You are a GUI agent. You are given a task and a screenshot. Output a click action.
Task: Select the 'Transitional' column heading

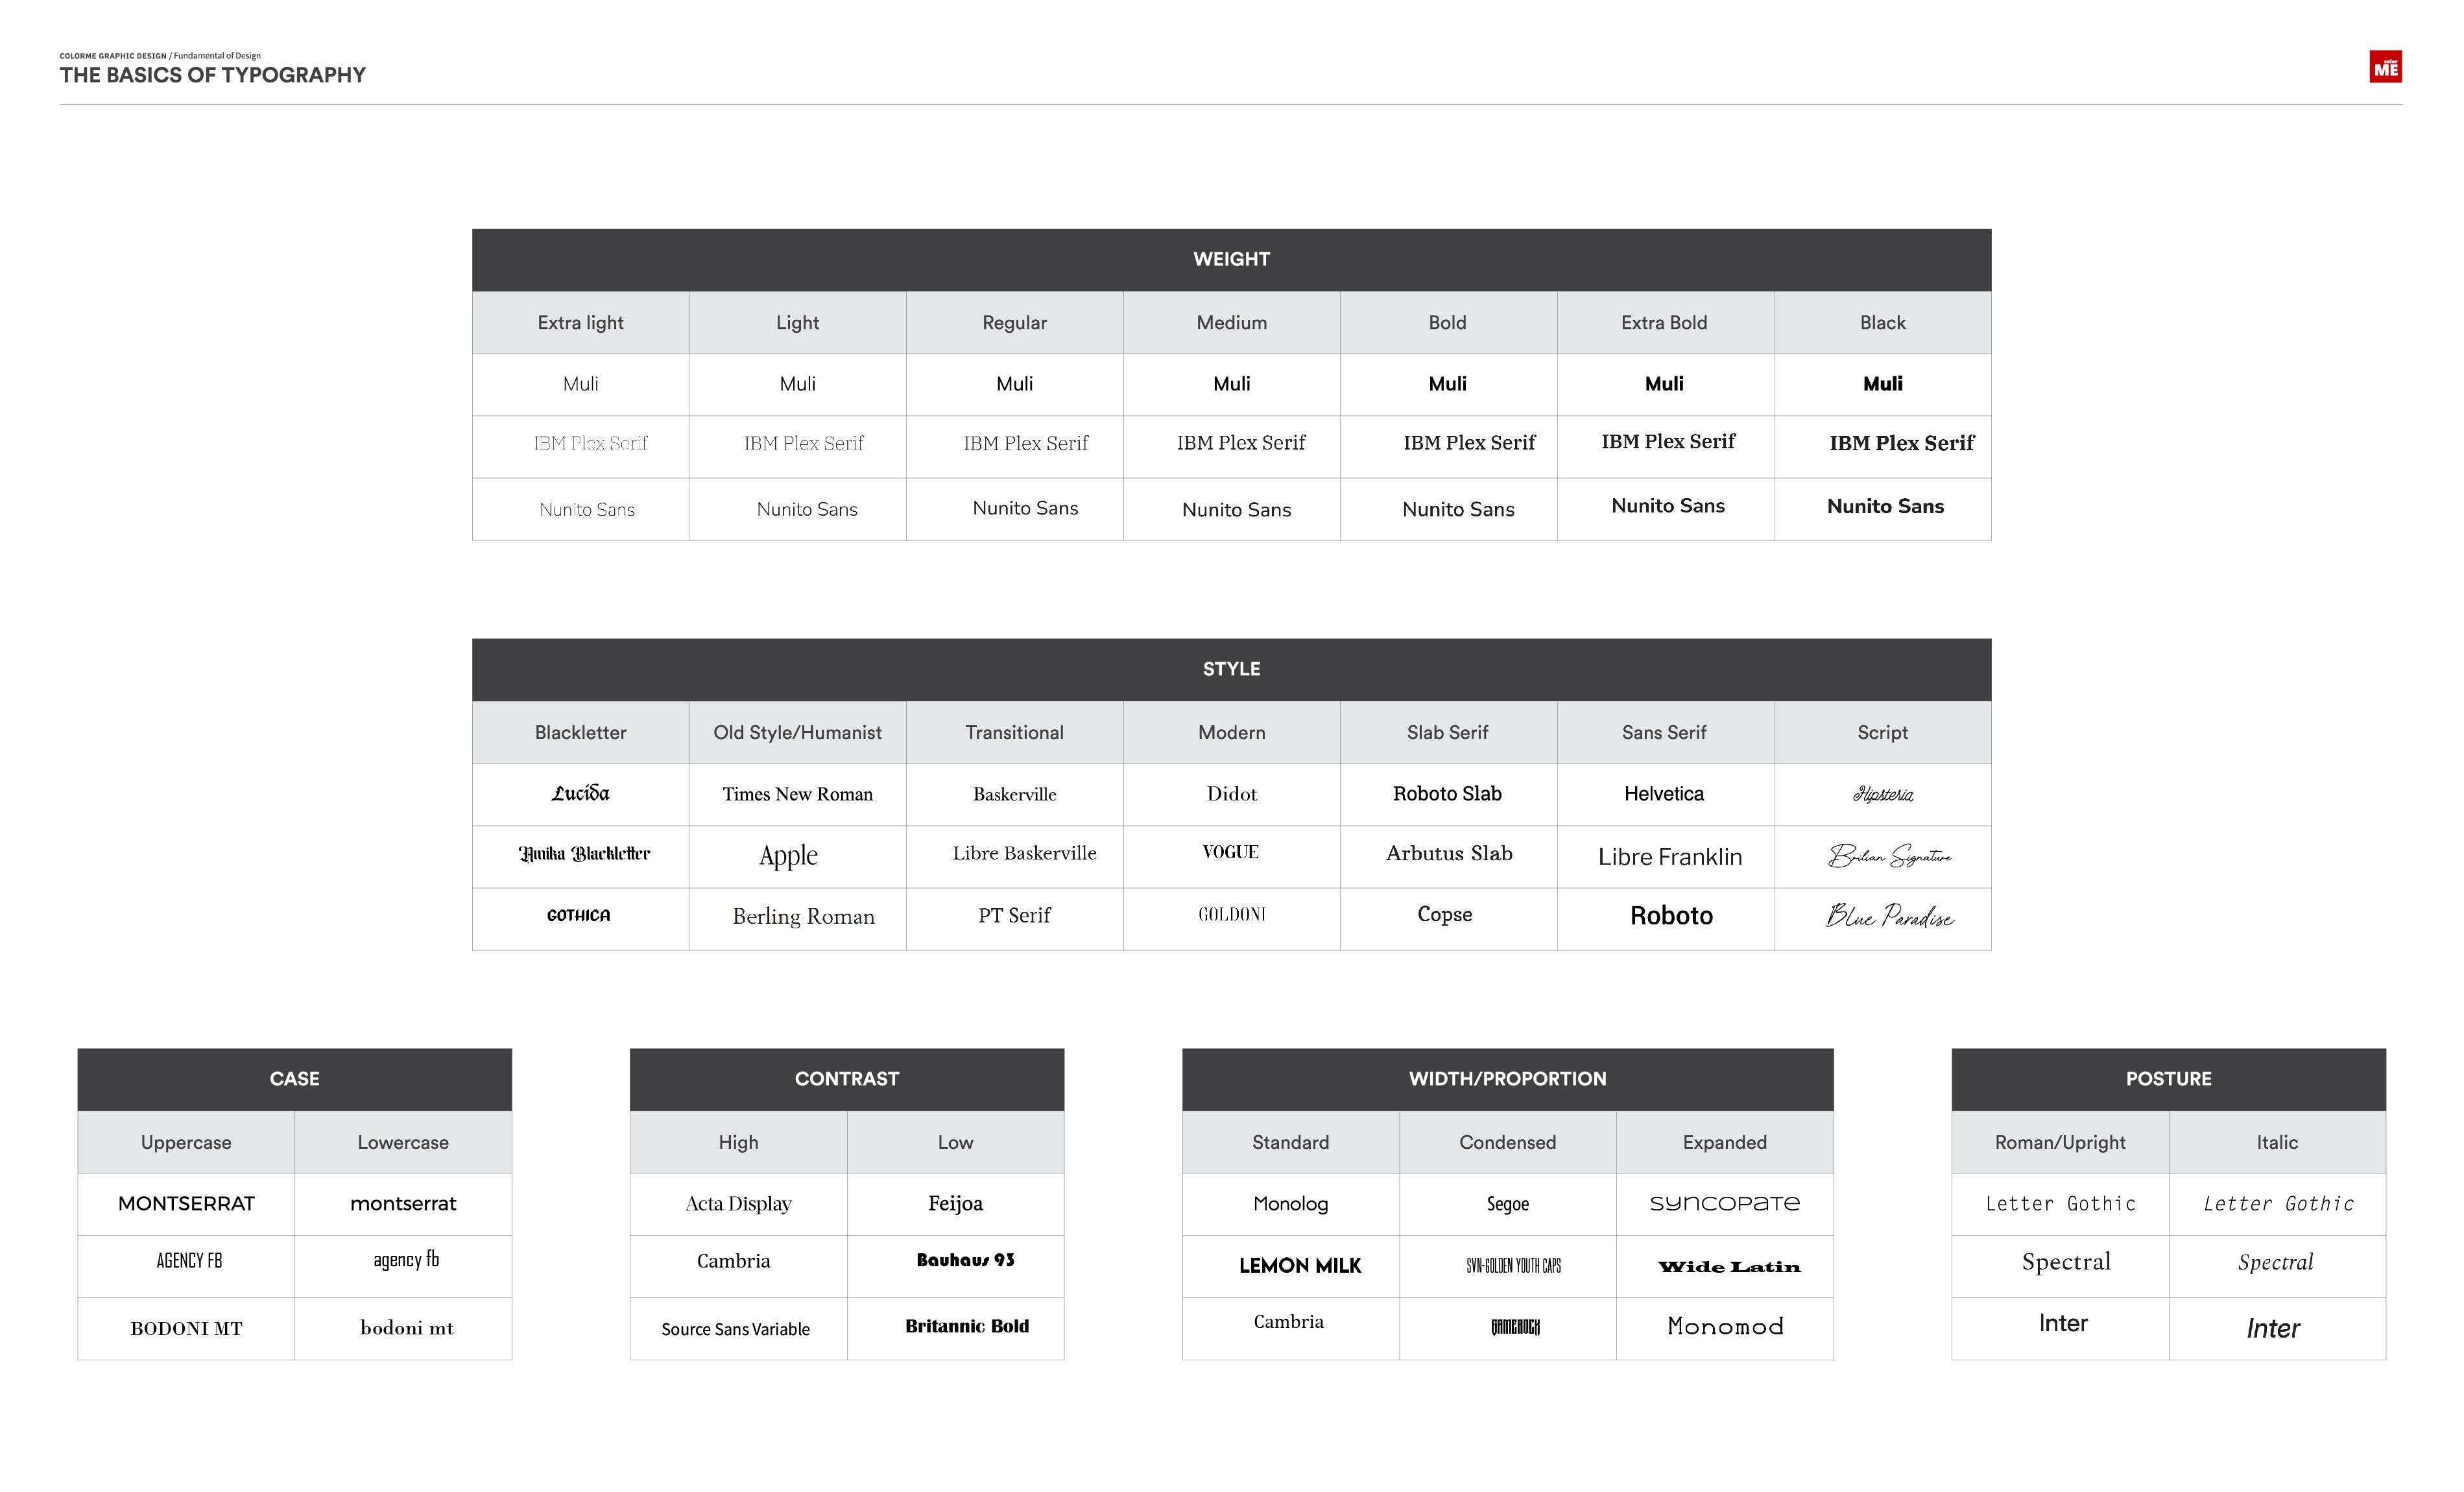tap(1014, 733)
